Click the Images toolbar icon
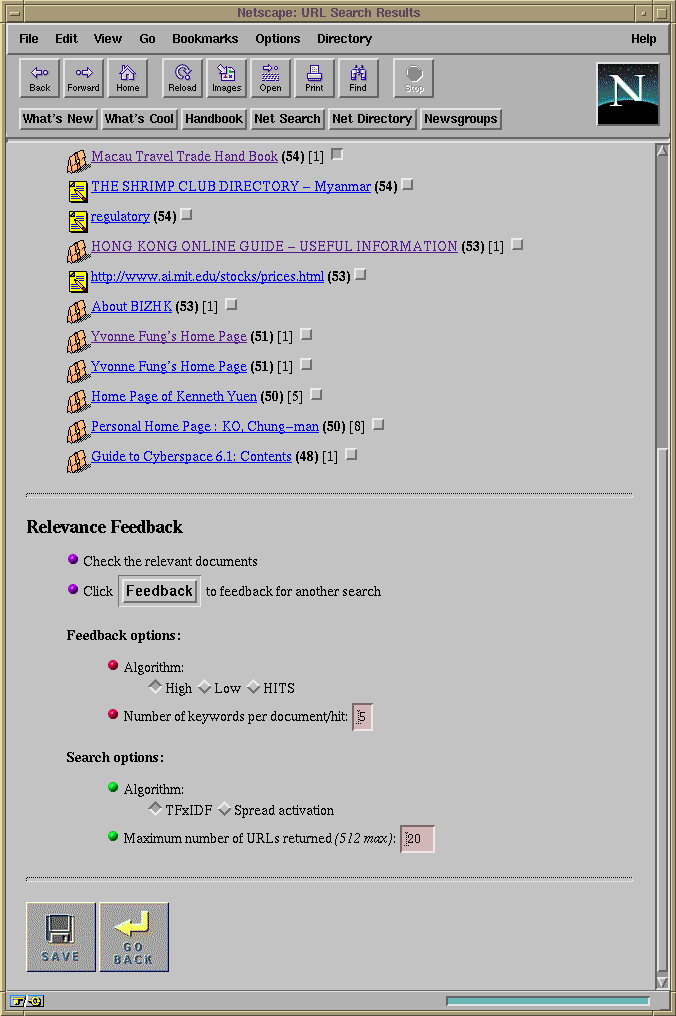This screenshot has height=1016, width=676. (226, 78)
